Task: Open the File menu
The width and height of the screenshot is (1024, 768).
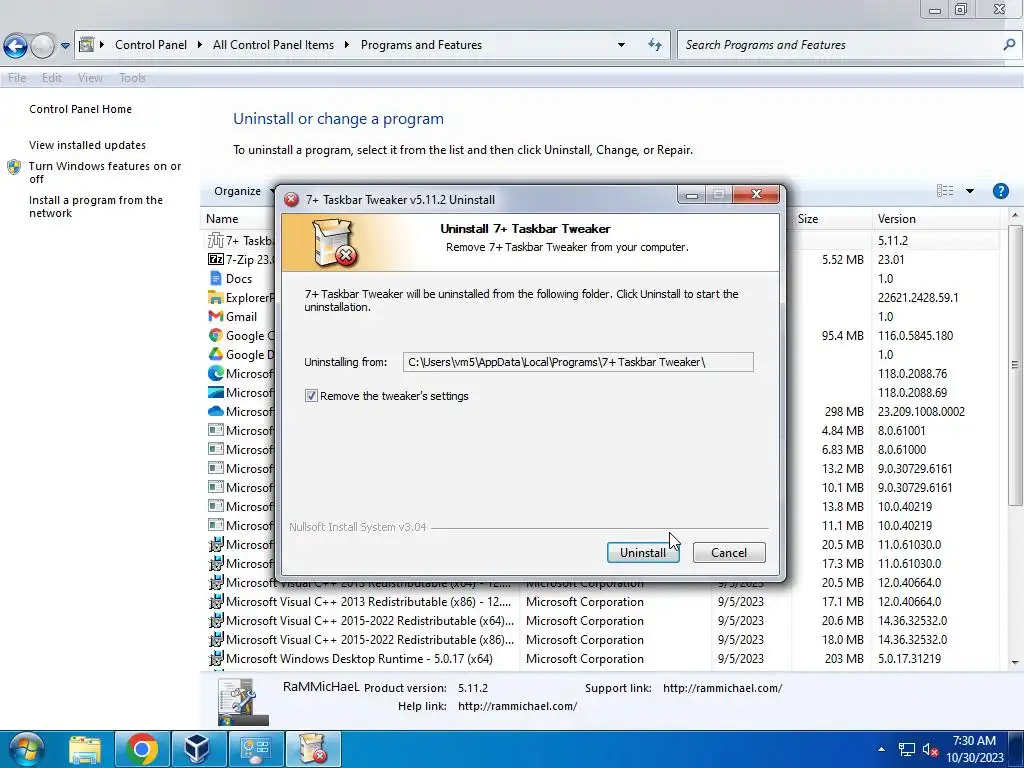Action: coord(17,78)
